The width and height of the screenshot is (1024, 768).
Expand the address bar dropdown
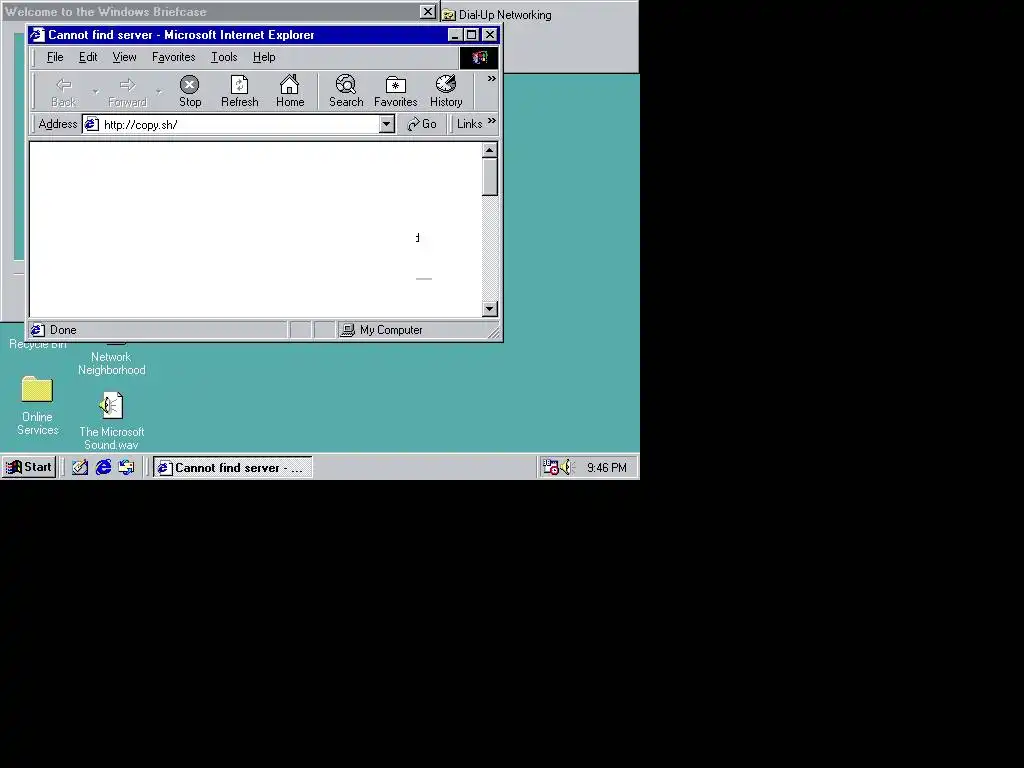[x=387, y=124]
